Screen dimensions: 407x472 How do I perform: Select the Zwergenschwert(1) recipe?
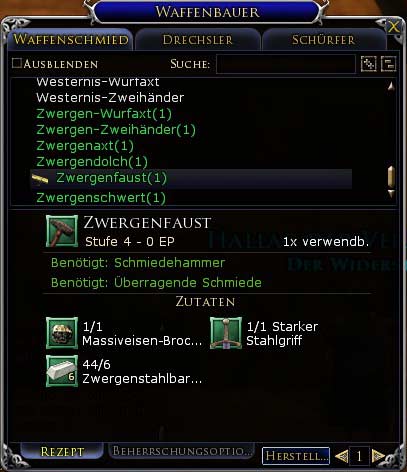click(101, 198)
